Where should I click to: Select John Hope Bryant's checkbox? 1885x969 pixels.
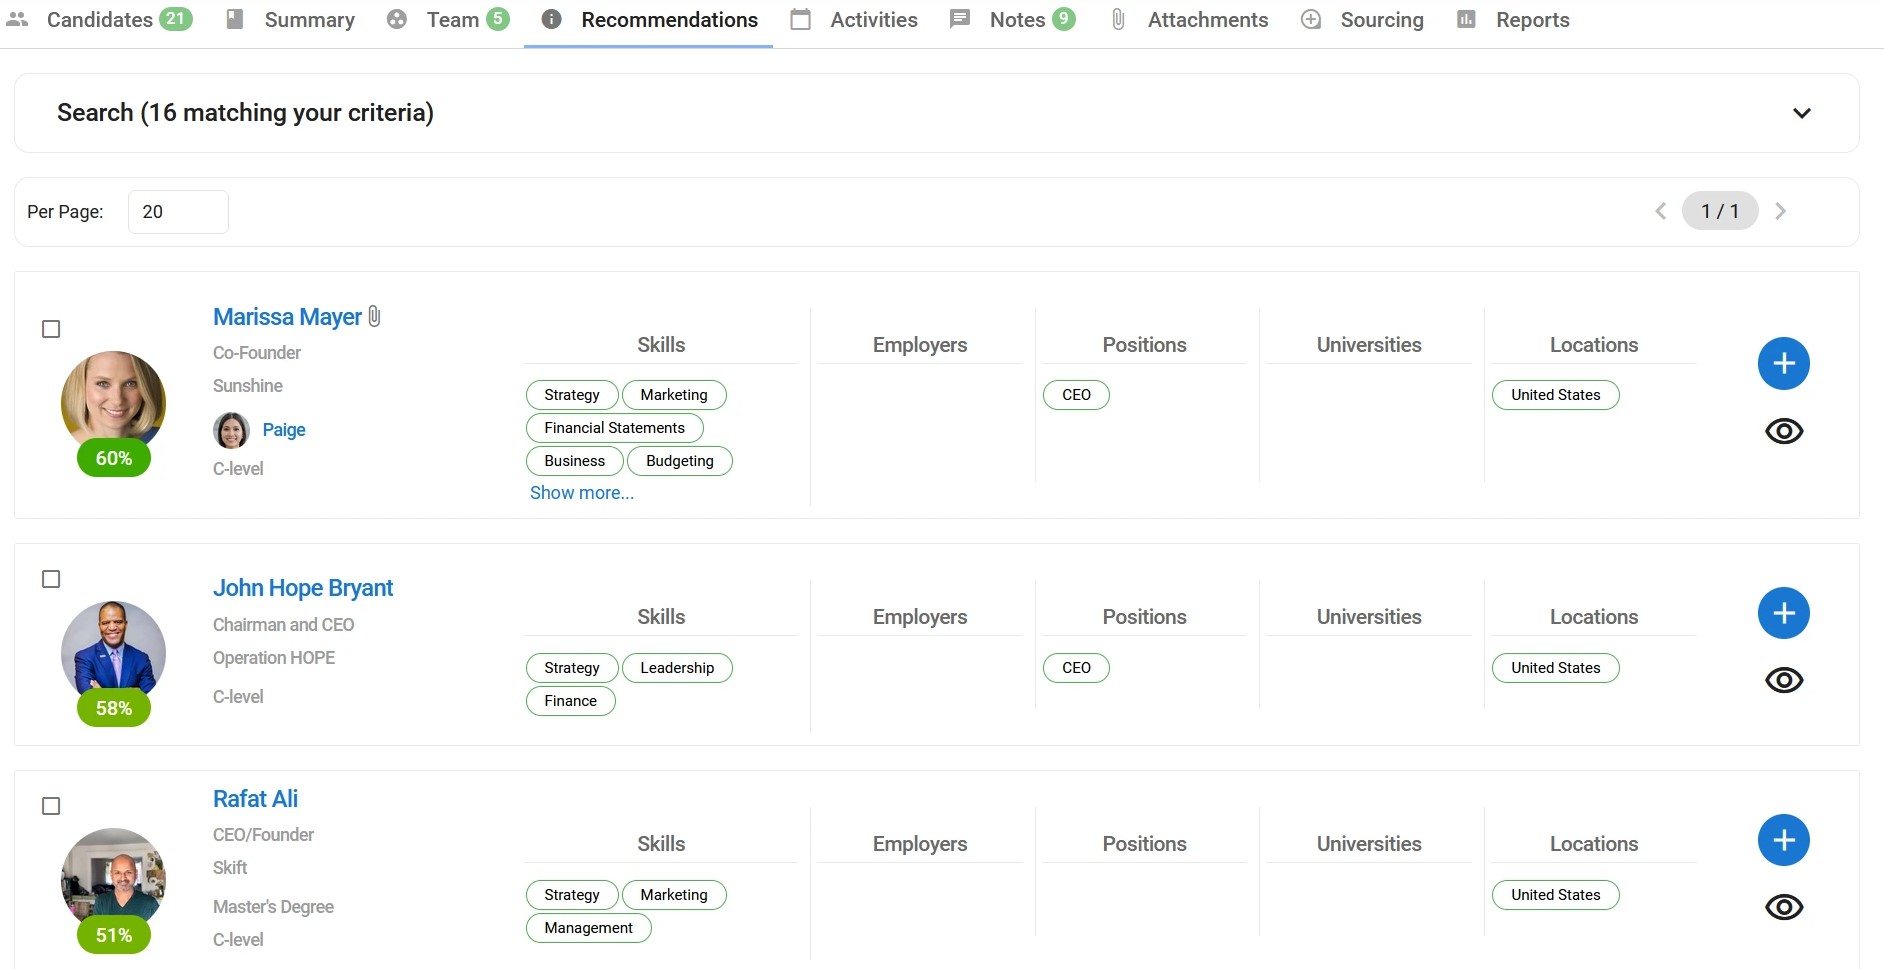point(51,579)
